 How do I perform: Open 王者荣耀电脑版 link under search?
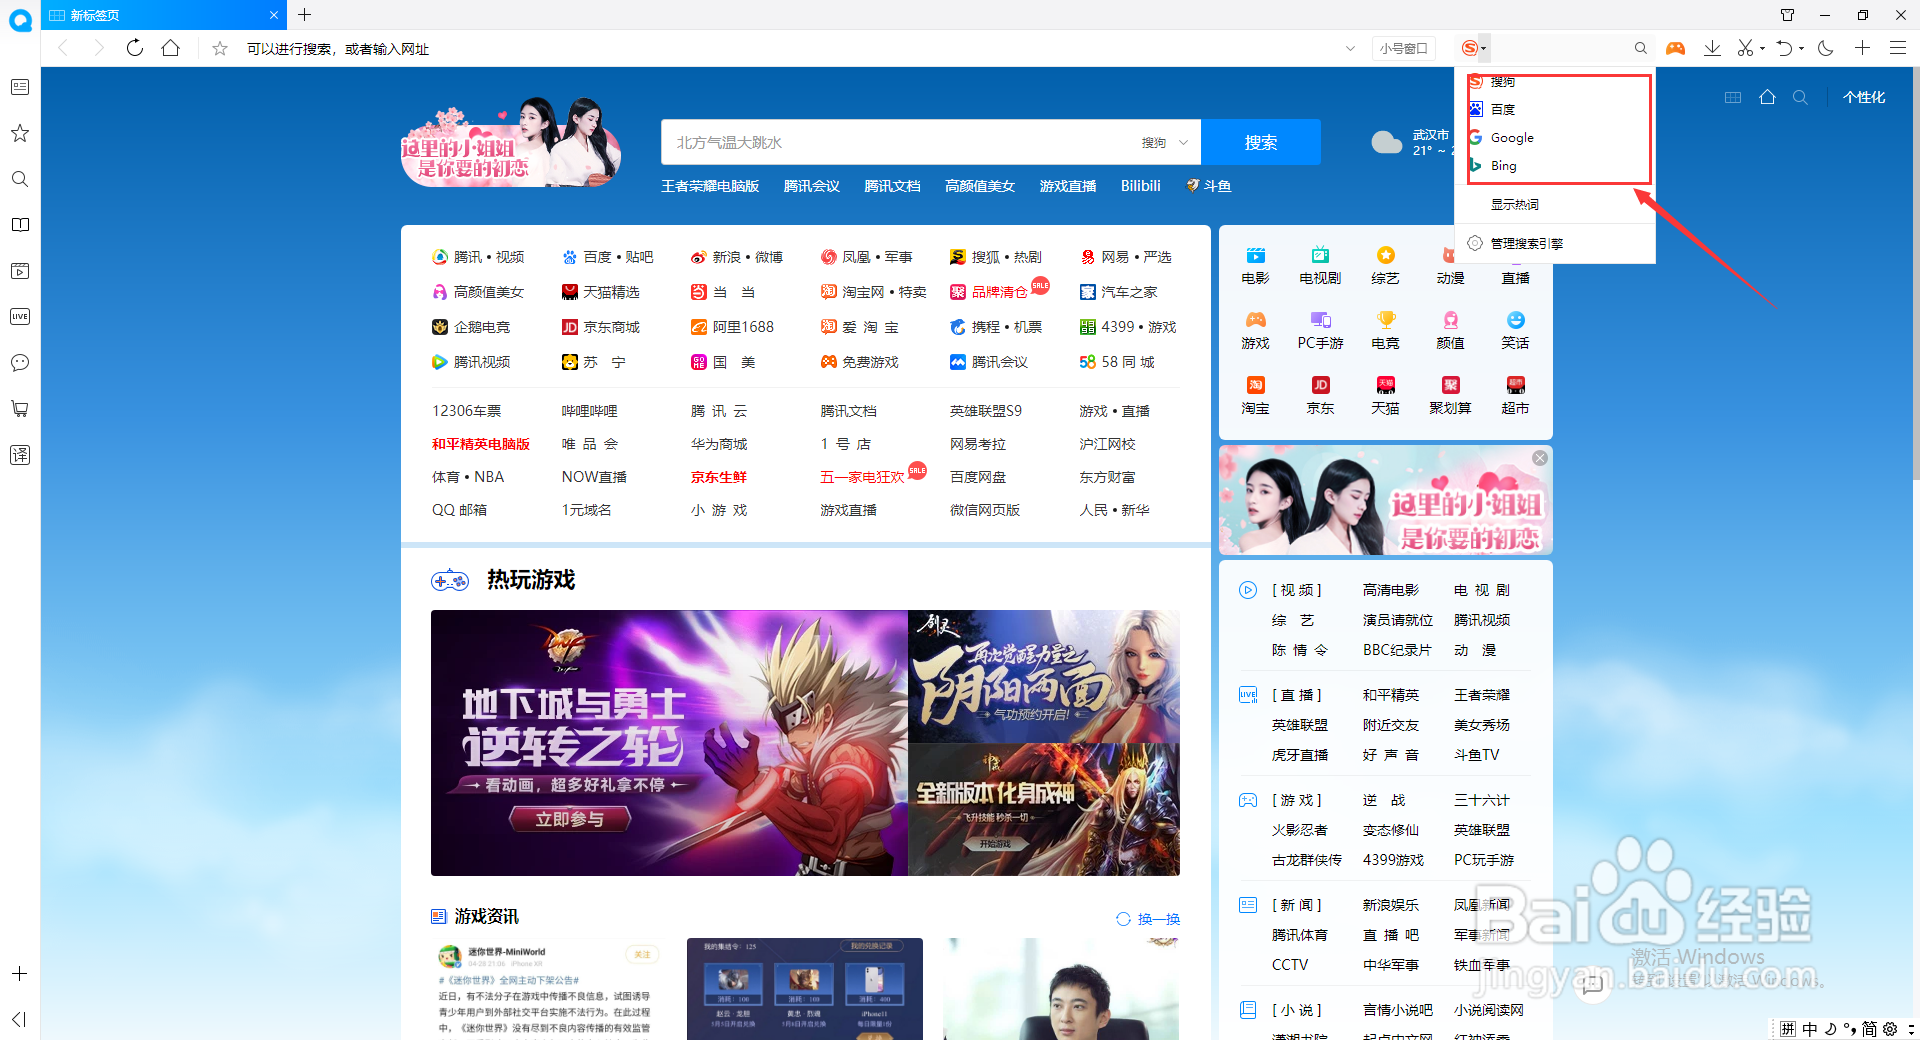(x=710, y=186)
